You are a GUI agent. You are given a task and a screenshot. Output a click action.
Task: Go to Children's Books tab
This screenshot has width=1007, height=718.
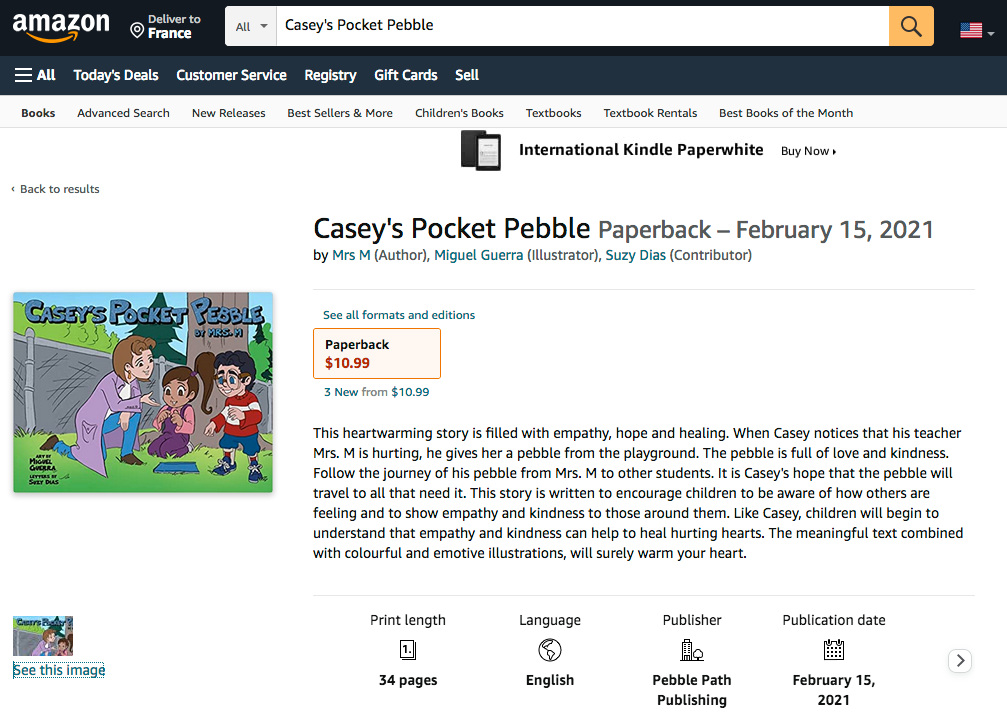(459, 113)
